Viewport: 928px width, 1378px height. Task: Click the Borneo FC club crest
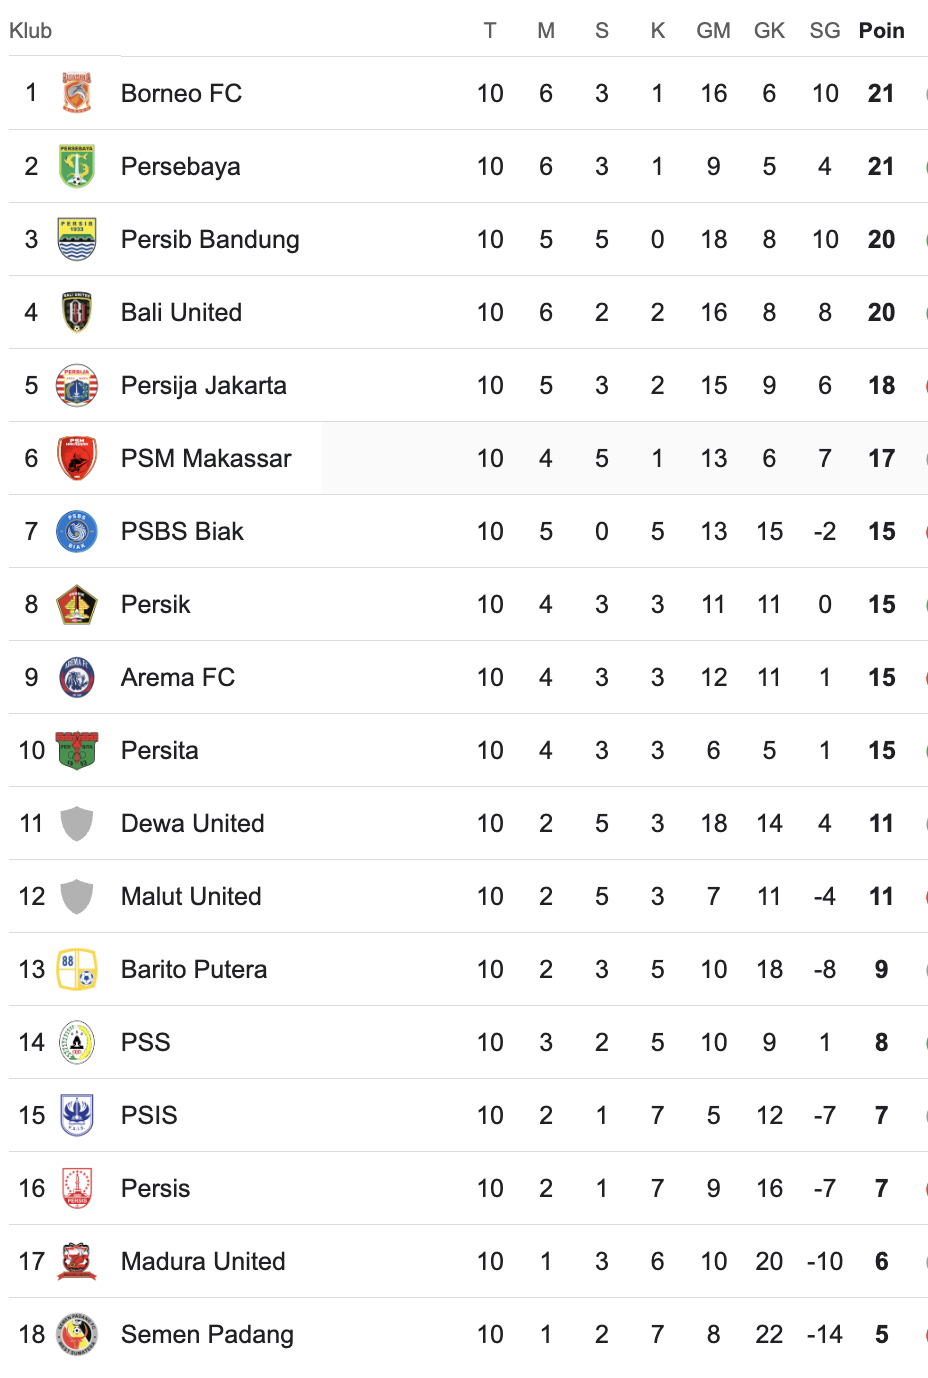click(77, 93)
